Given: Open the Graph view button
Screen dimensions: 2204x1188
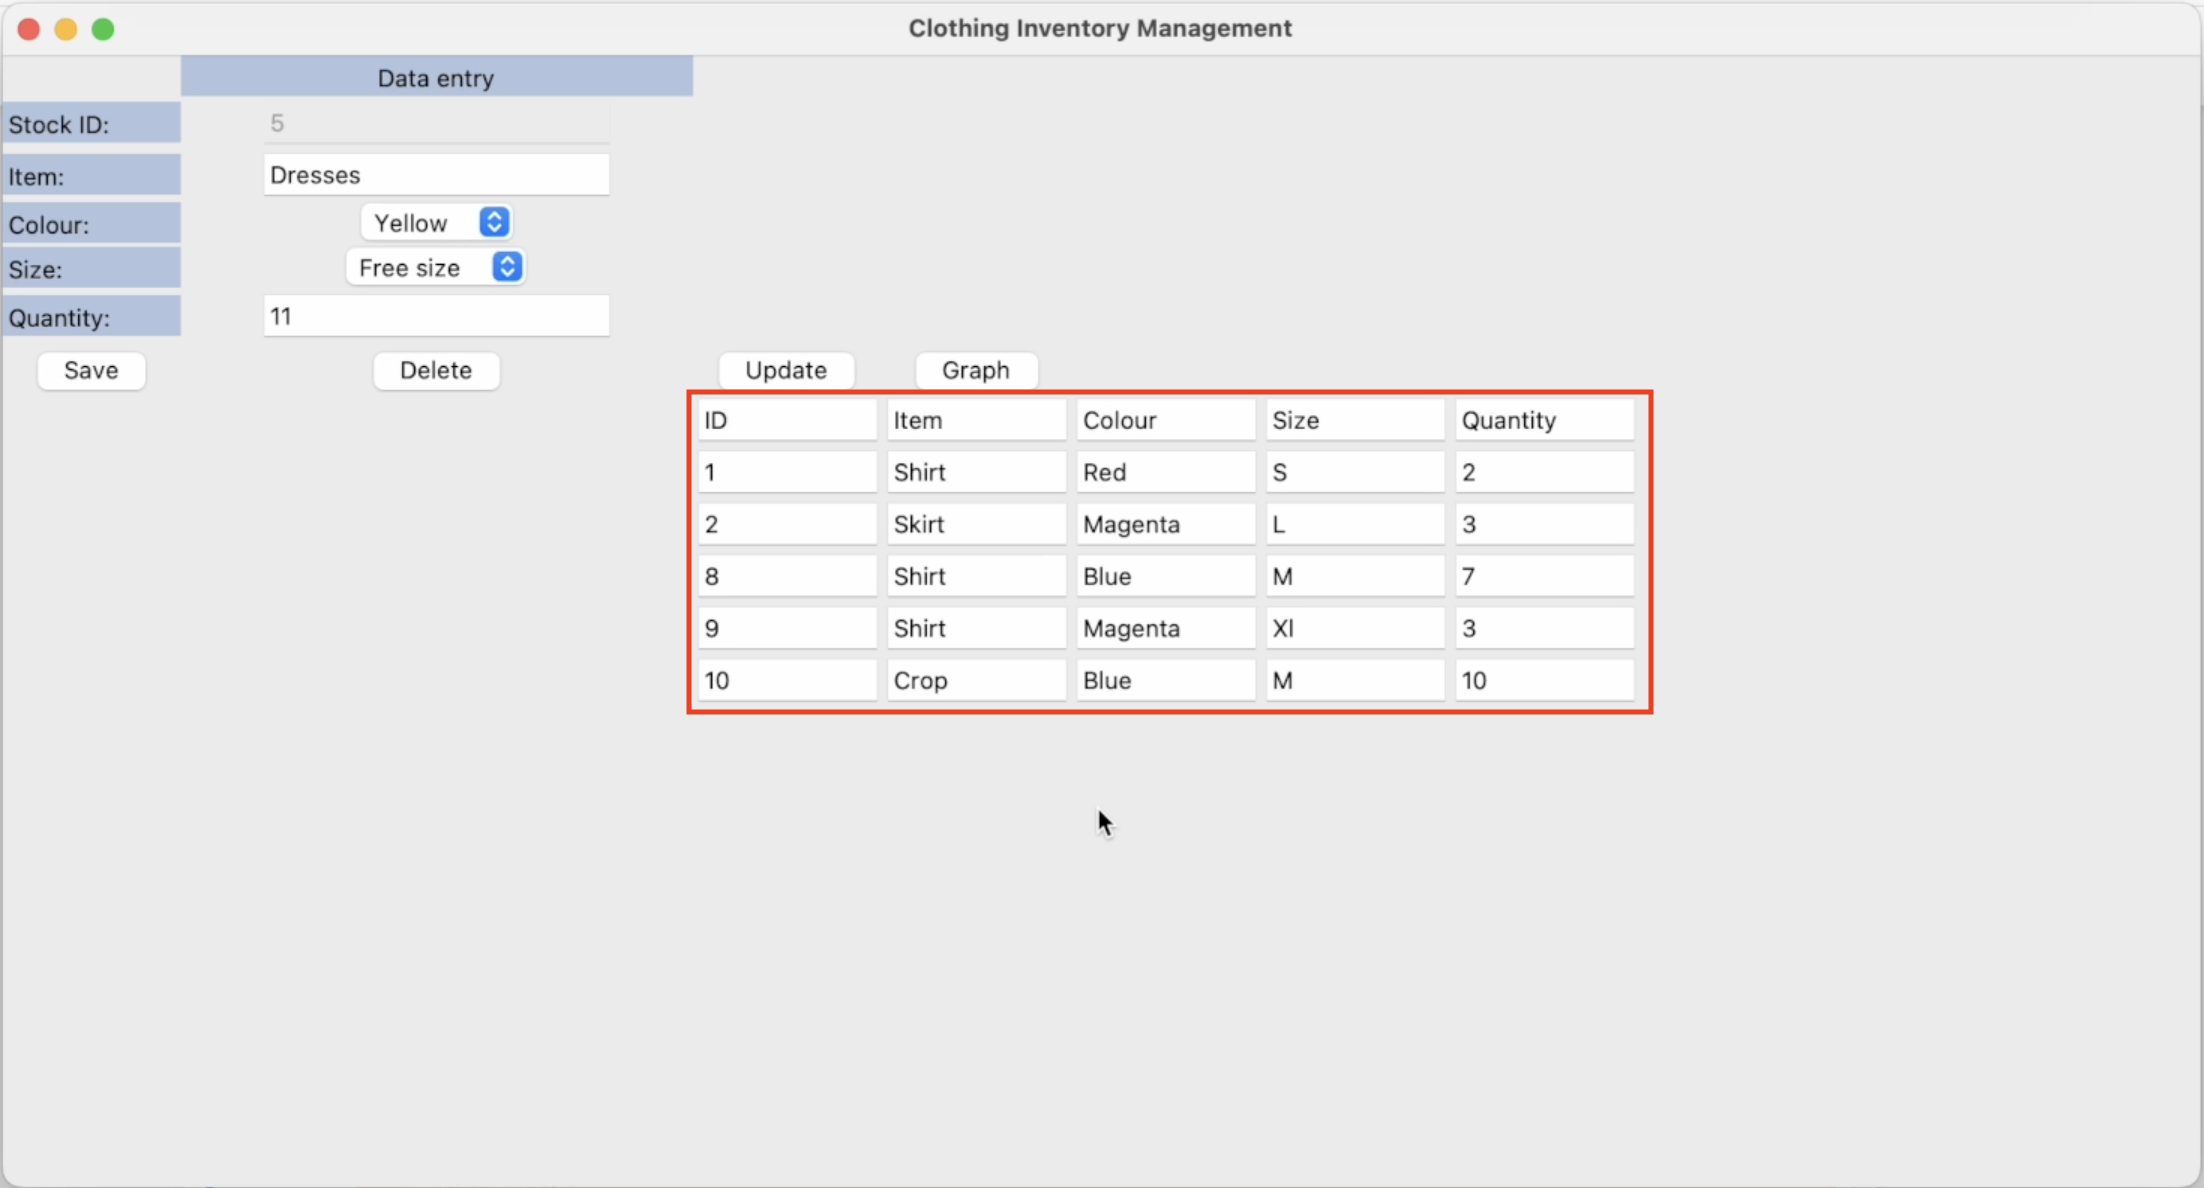Looking at the screenshot, I should [975, 370].
